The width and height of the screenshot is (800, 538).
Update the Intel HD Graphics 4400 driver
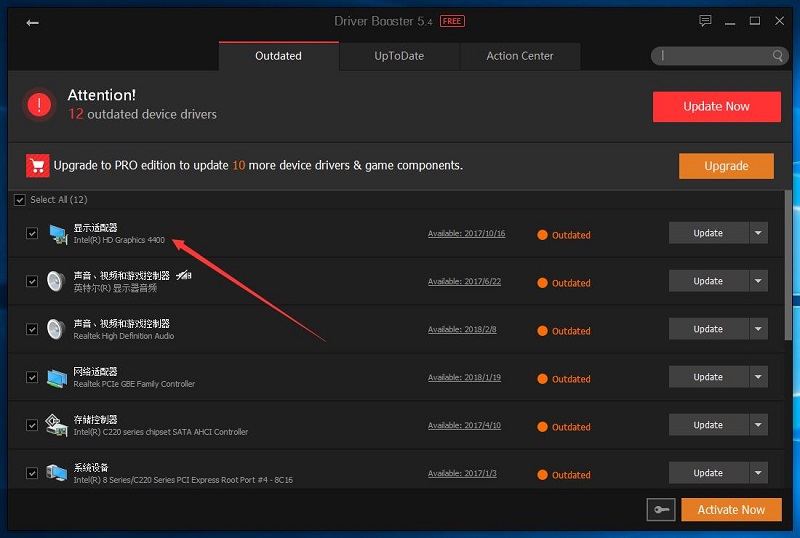coord(708,233)
